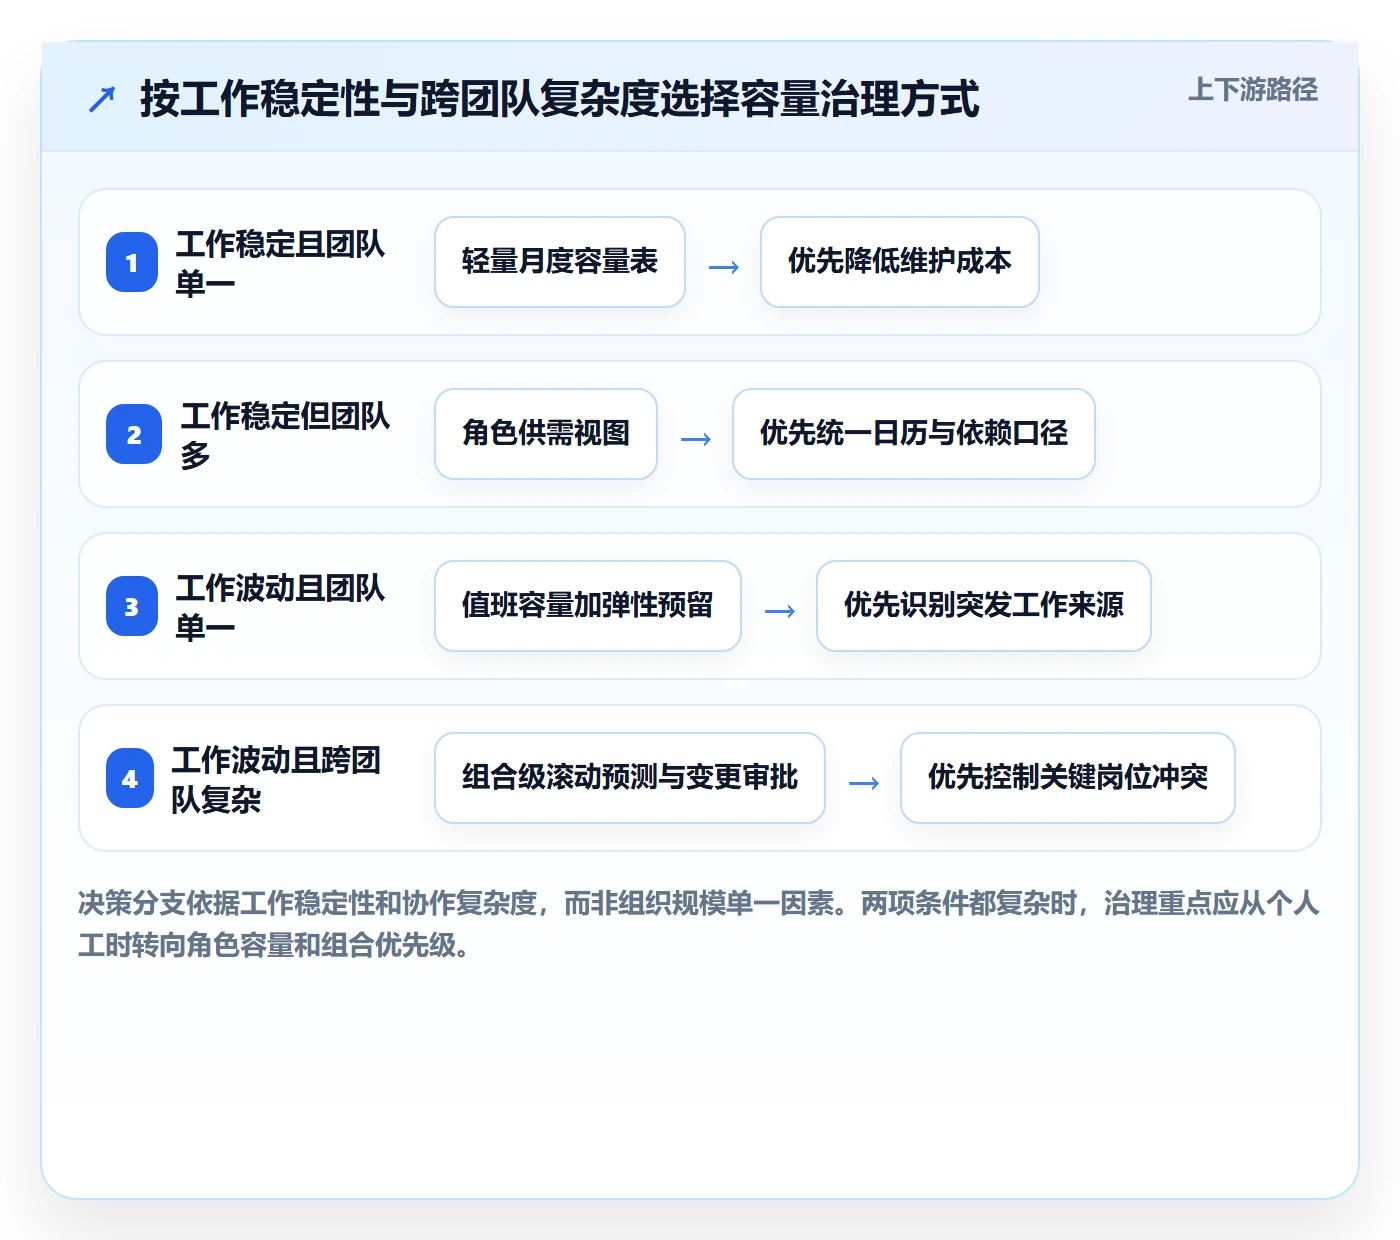Select the 工作波动且团队单一 condition label
The image size is (1400, 1240).
[x=280, y=607]
